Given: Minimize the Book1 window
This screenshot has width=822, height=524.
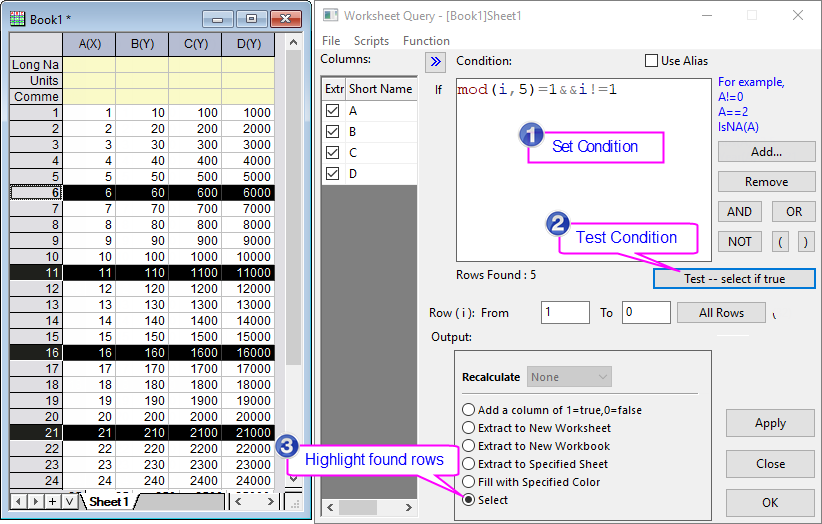Looking at the screenshot, I should pos(218,19).
